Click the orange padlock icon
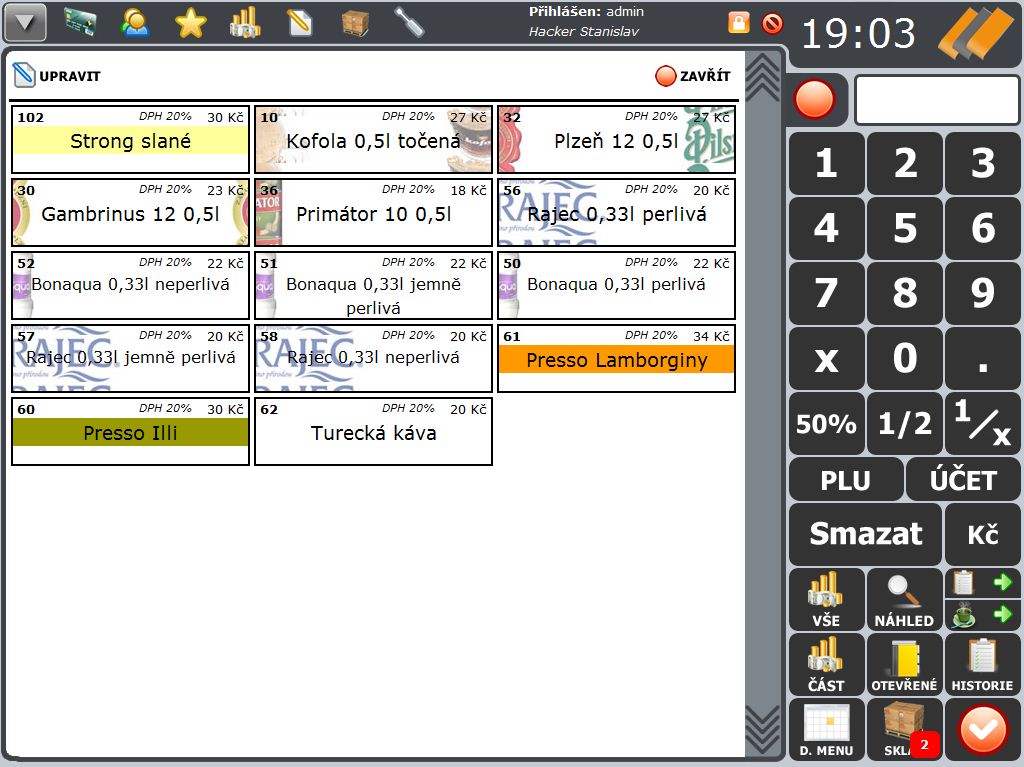Screen dimensions: 1024x767 coord(739,23)
